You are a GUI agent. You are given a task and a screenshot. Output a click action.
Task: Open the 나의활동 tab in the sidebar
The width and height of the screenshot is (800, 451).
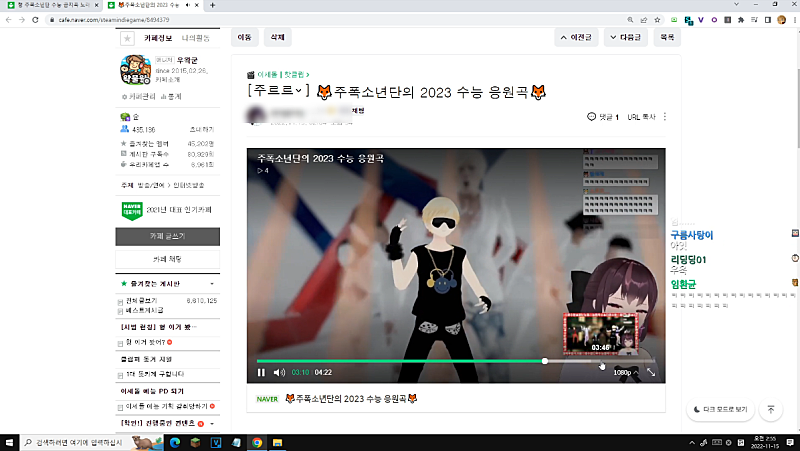click(196, 38)
